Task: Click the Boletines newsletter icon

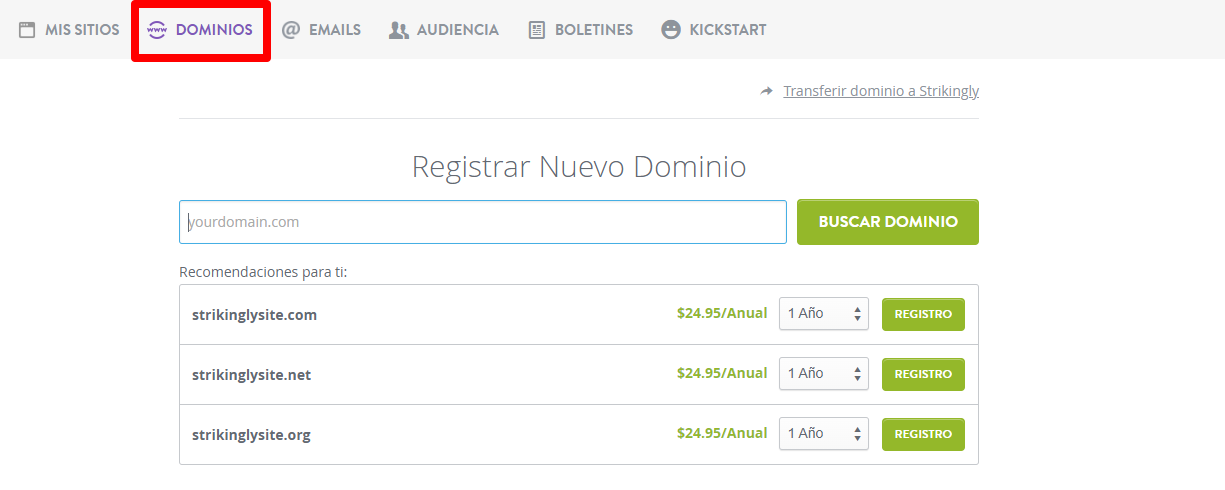Action: click(537, 30)
